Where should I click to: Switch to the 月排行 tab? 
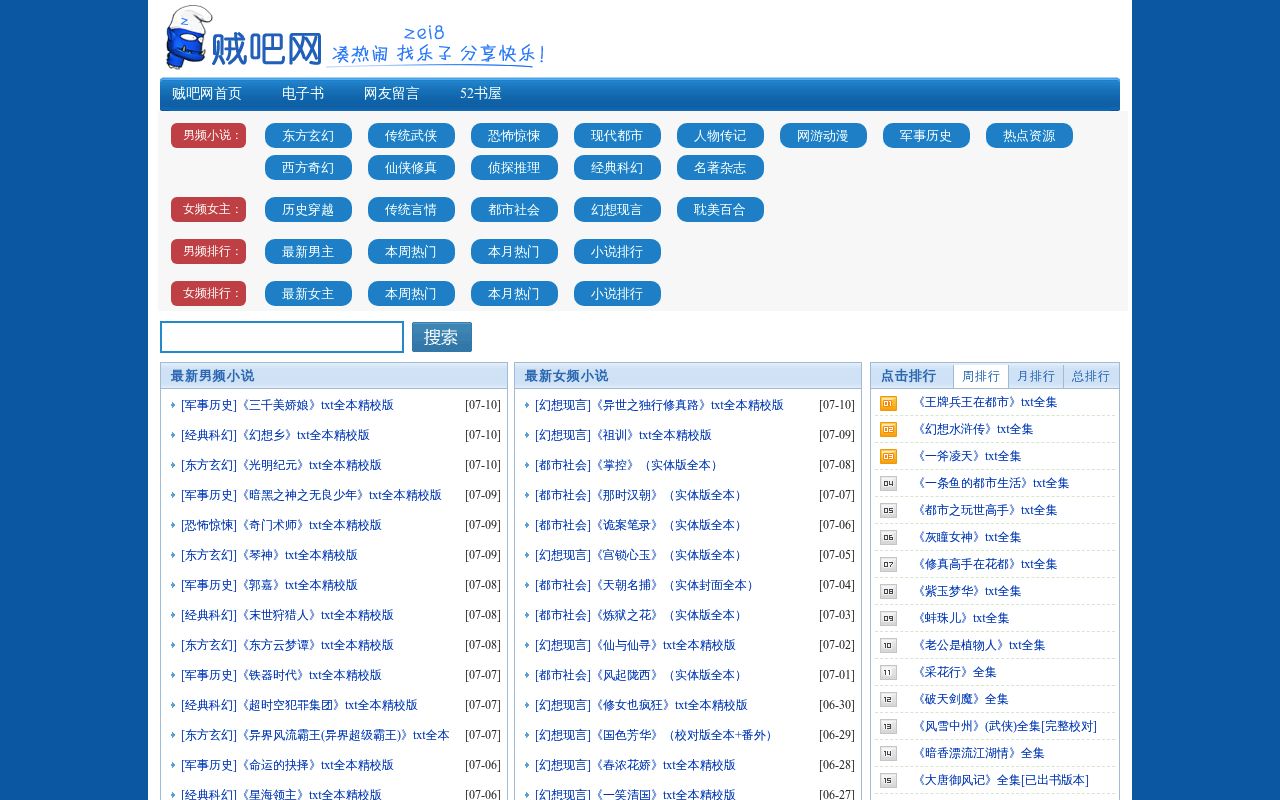[x=1036, y=376]
